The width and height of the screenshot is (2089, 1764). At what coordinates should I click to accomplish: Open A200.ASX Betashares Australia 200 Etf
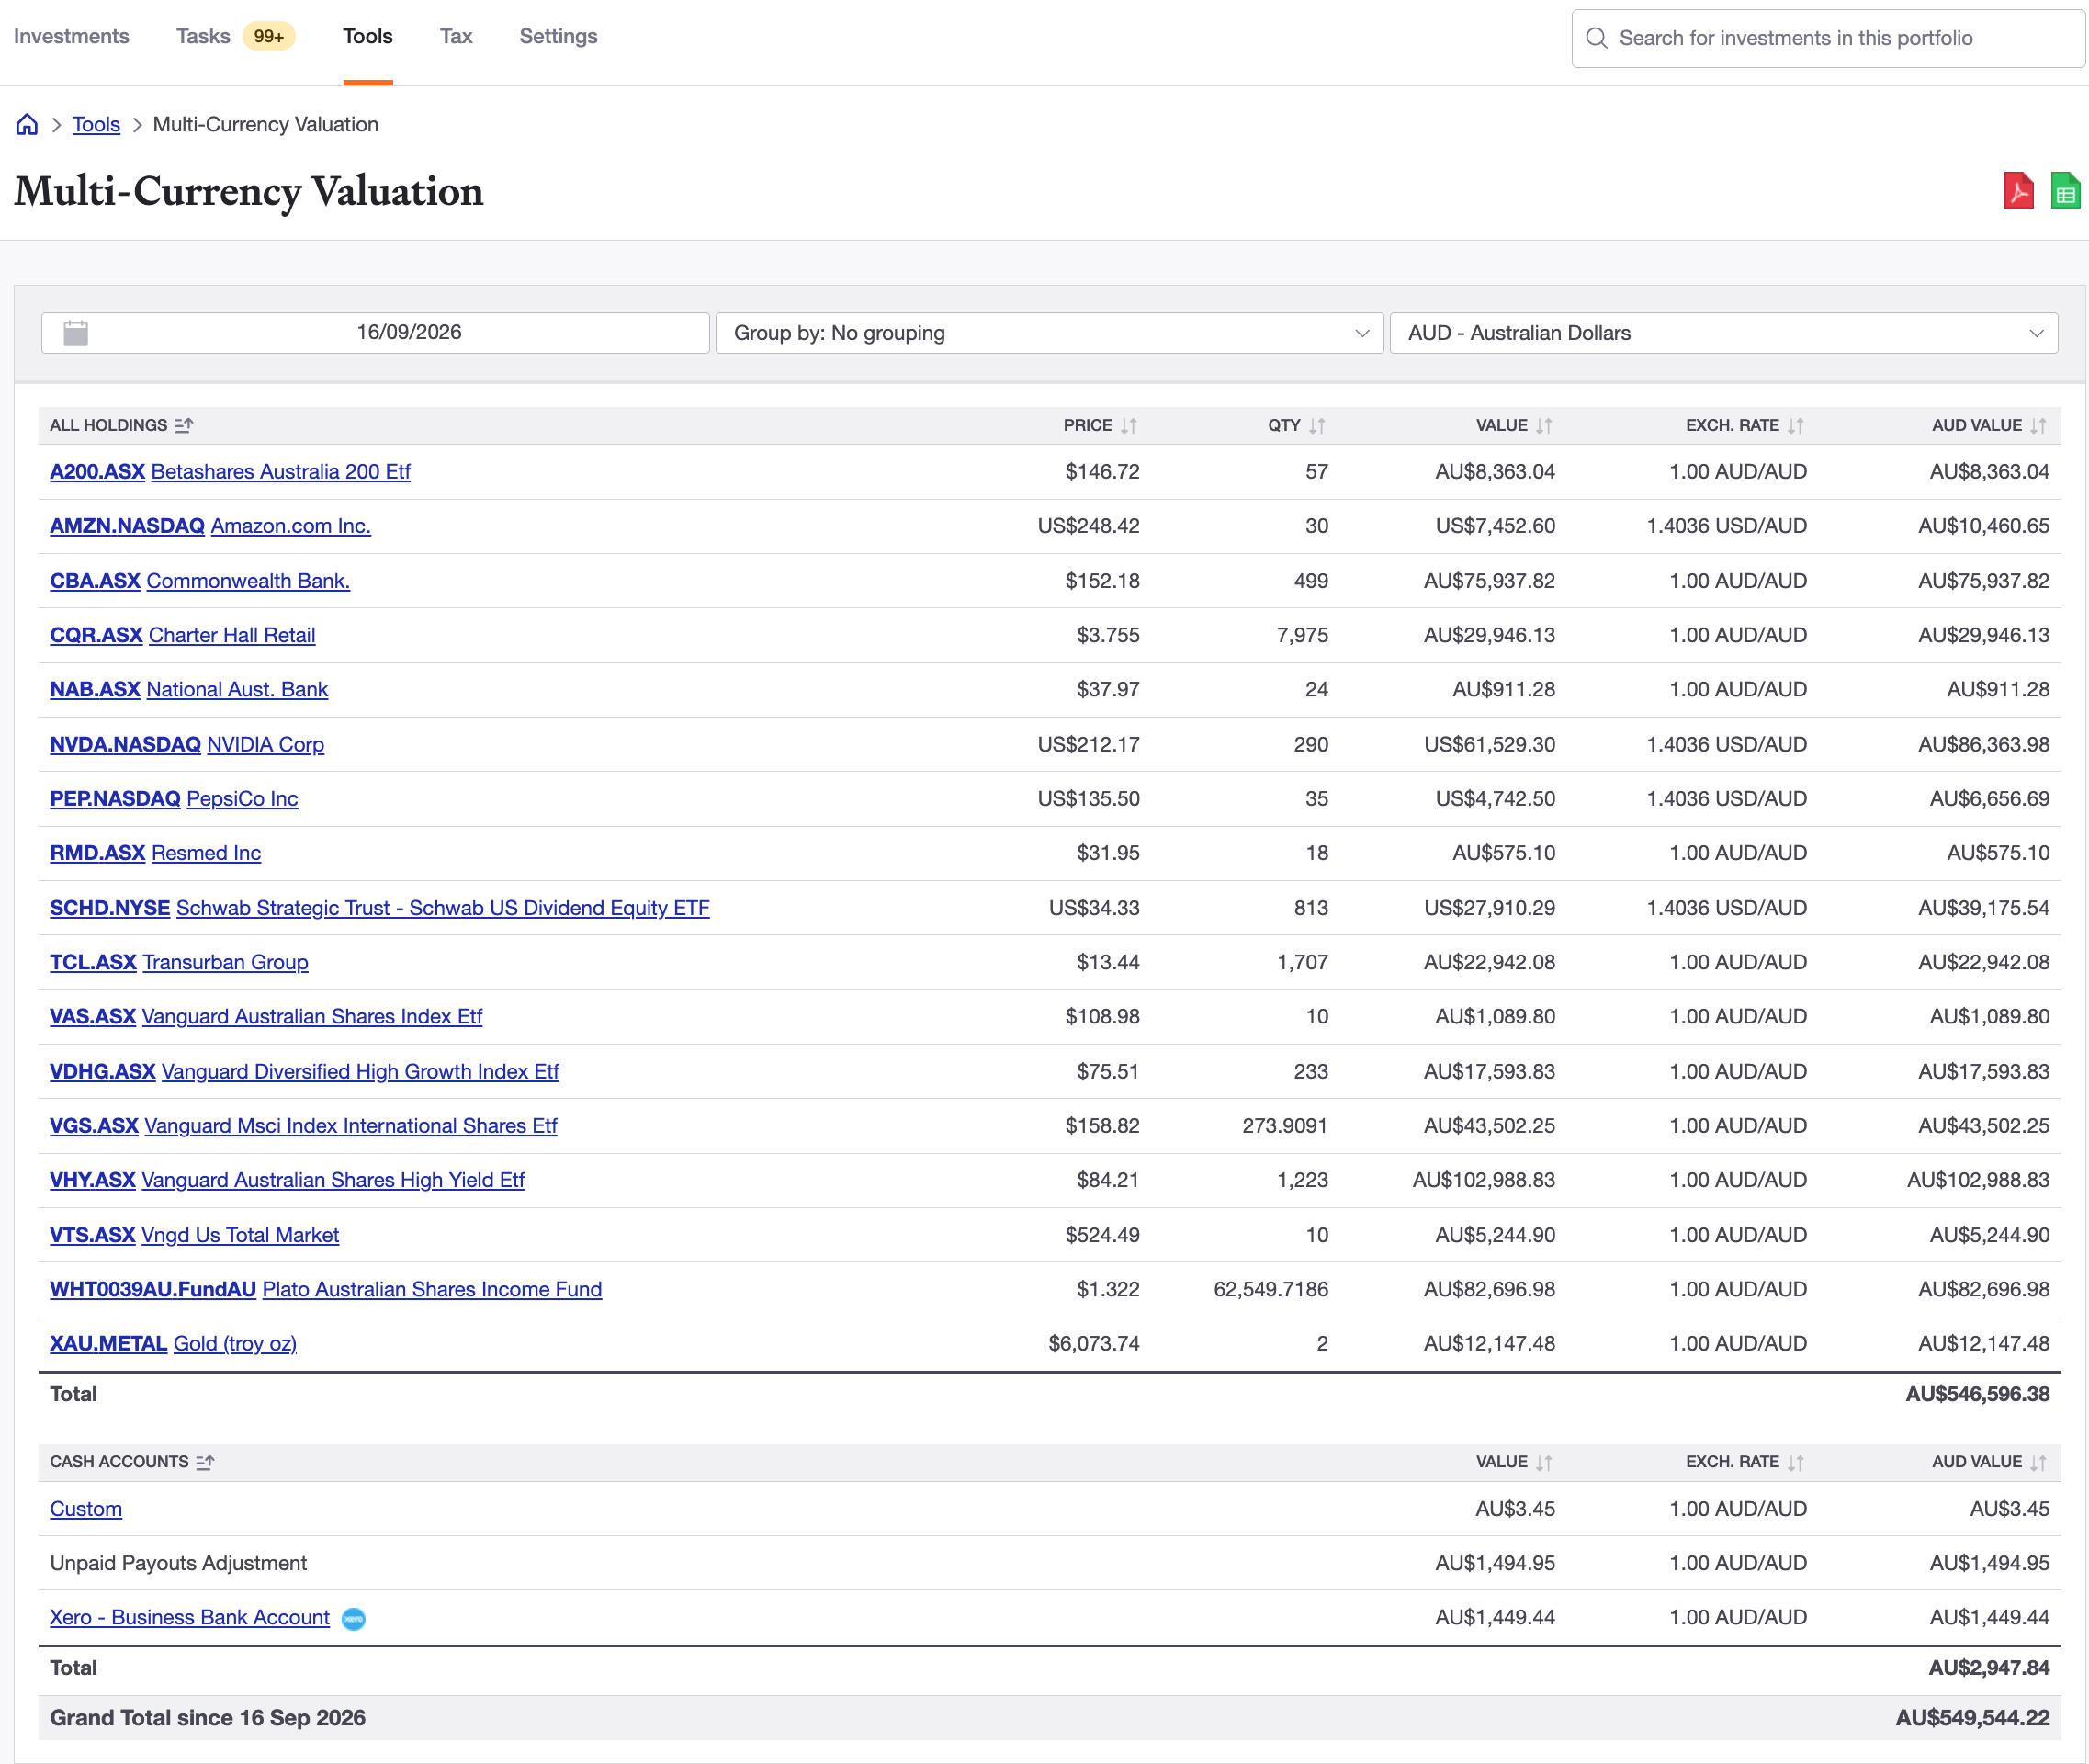tap(230, 471)
